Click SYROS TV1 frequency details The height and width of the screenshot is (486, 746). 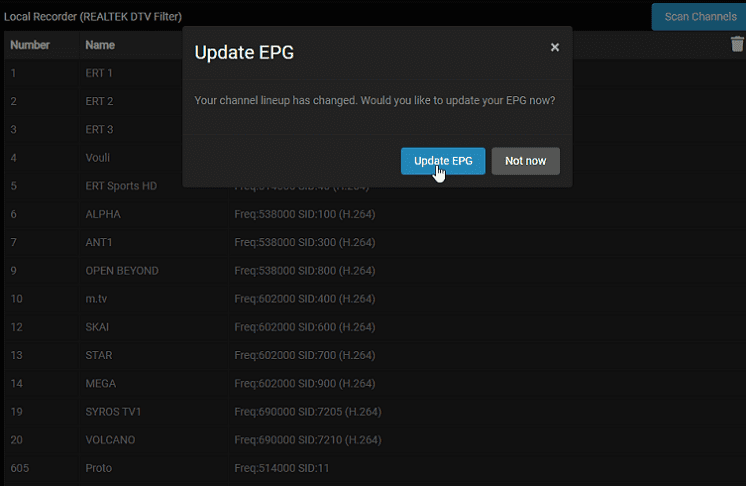click(x=308, y=411)
